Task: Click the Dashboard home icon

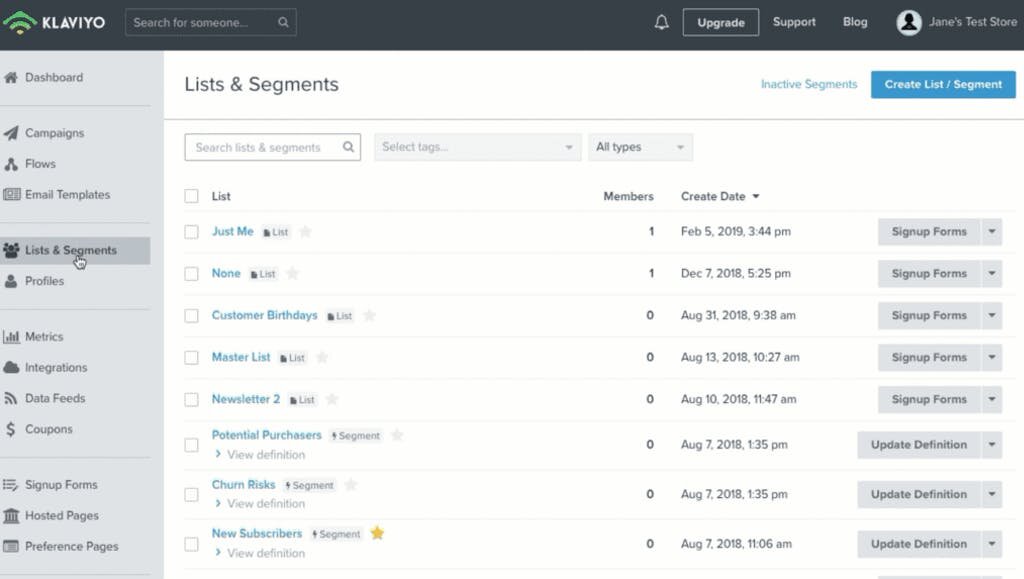Action: click(11, 77)
